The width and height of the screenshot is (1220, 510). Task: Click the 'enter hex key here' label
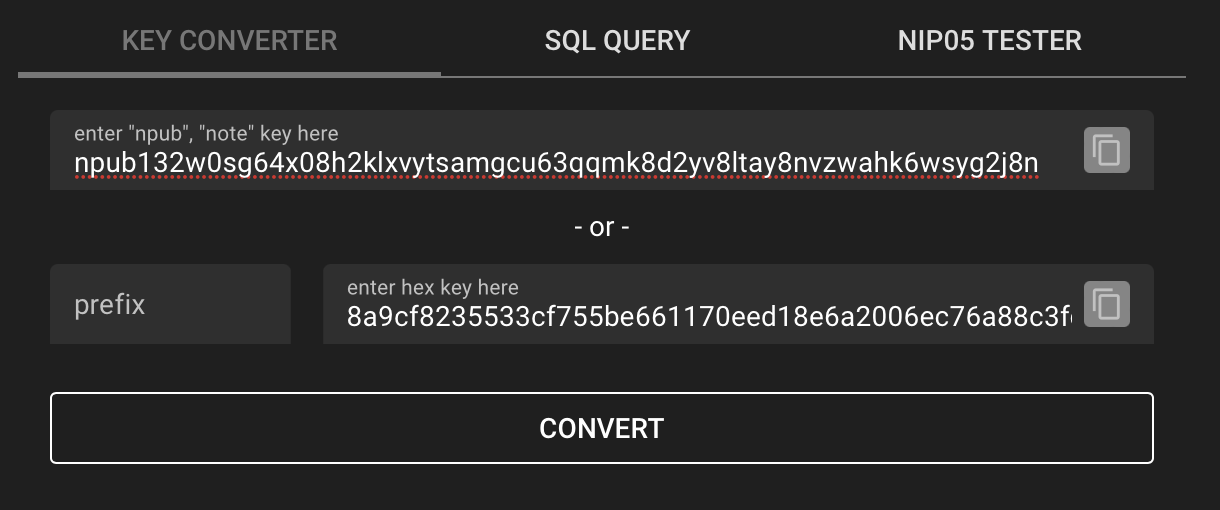click(432, 288)
